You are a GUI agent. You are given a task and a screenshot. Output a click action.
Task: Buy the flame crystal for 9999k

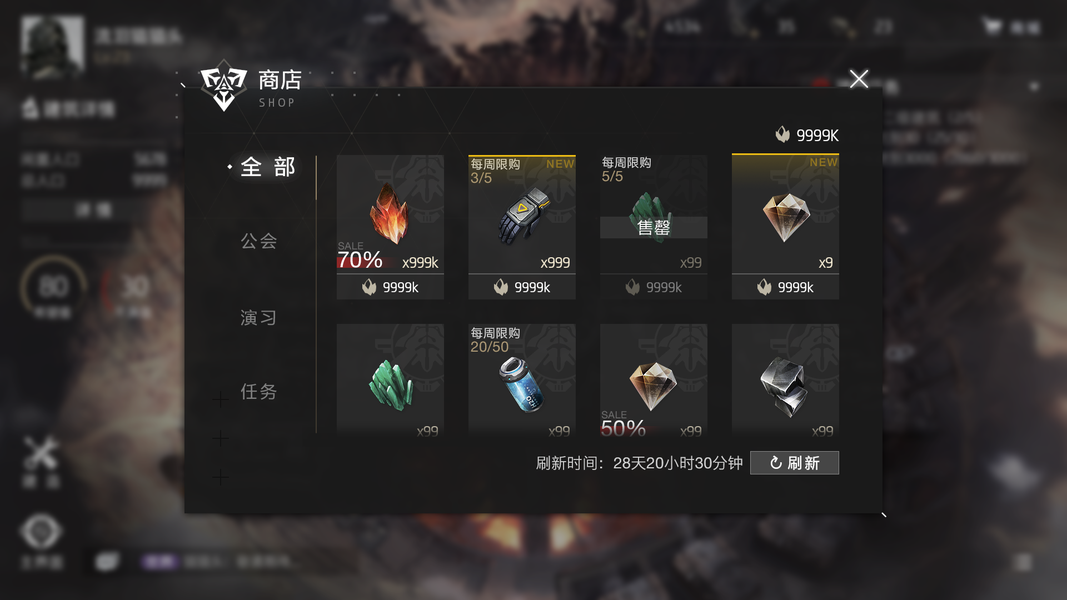point(390,287)
